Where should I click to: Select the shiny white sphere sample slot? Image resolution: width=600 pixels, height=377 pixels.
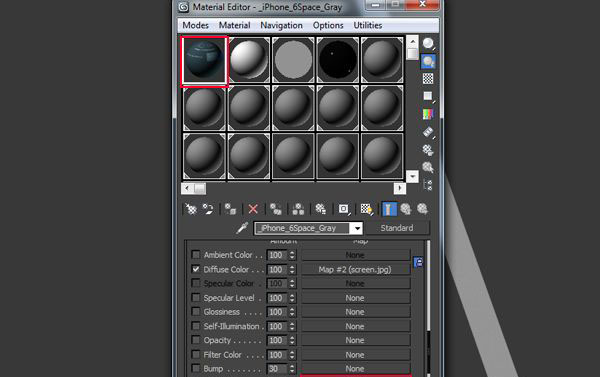(249, 60)
